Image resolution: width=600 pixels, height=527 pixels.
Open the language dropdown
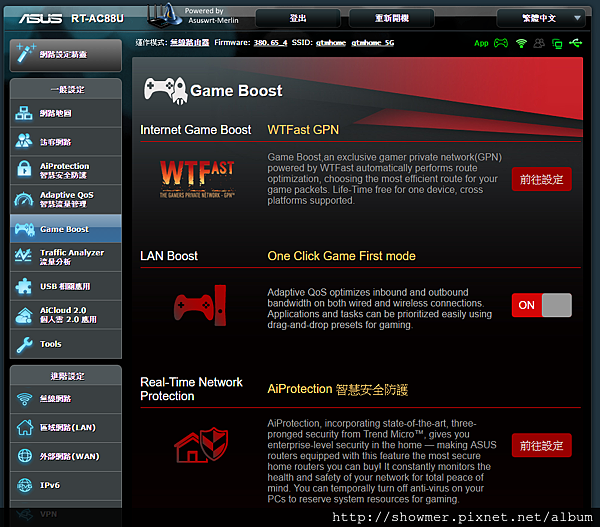click(541, 18)
